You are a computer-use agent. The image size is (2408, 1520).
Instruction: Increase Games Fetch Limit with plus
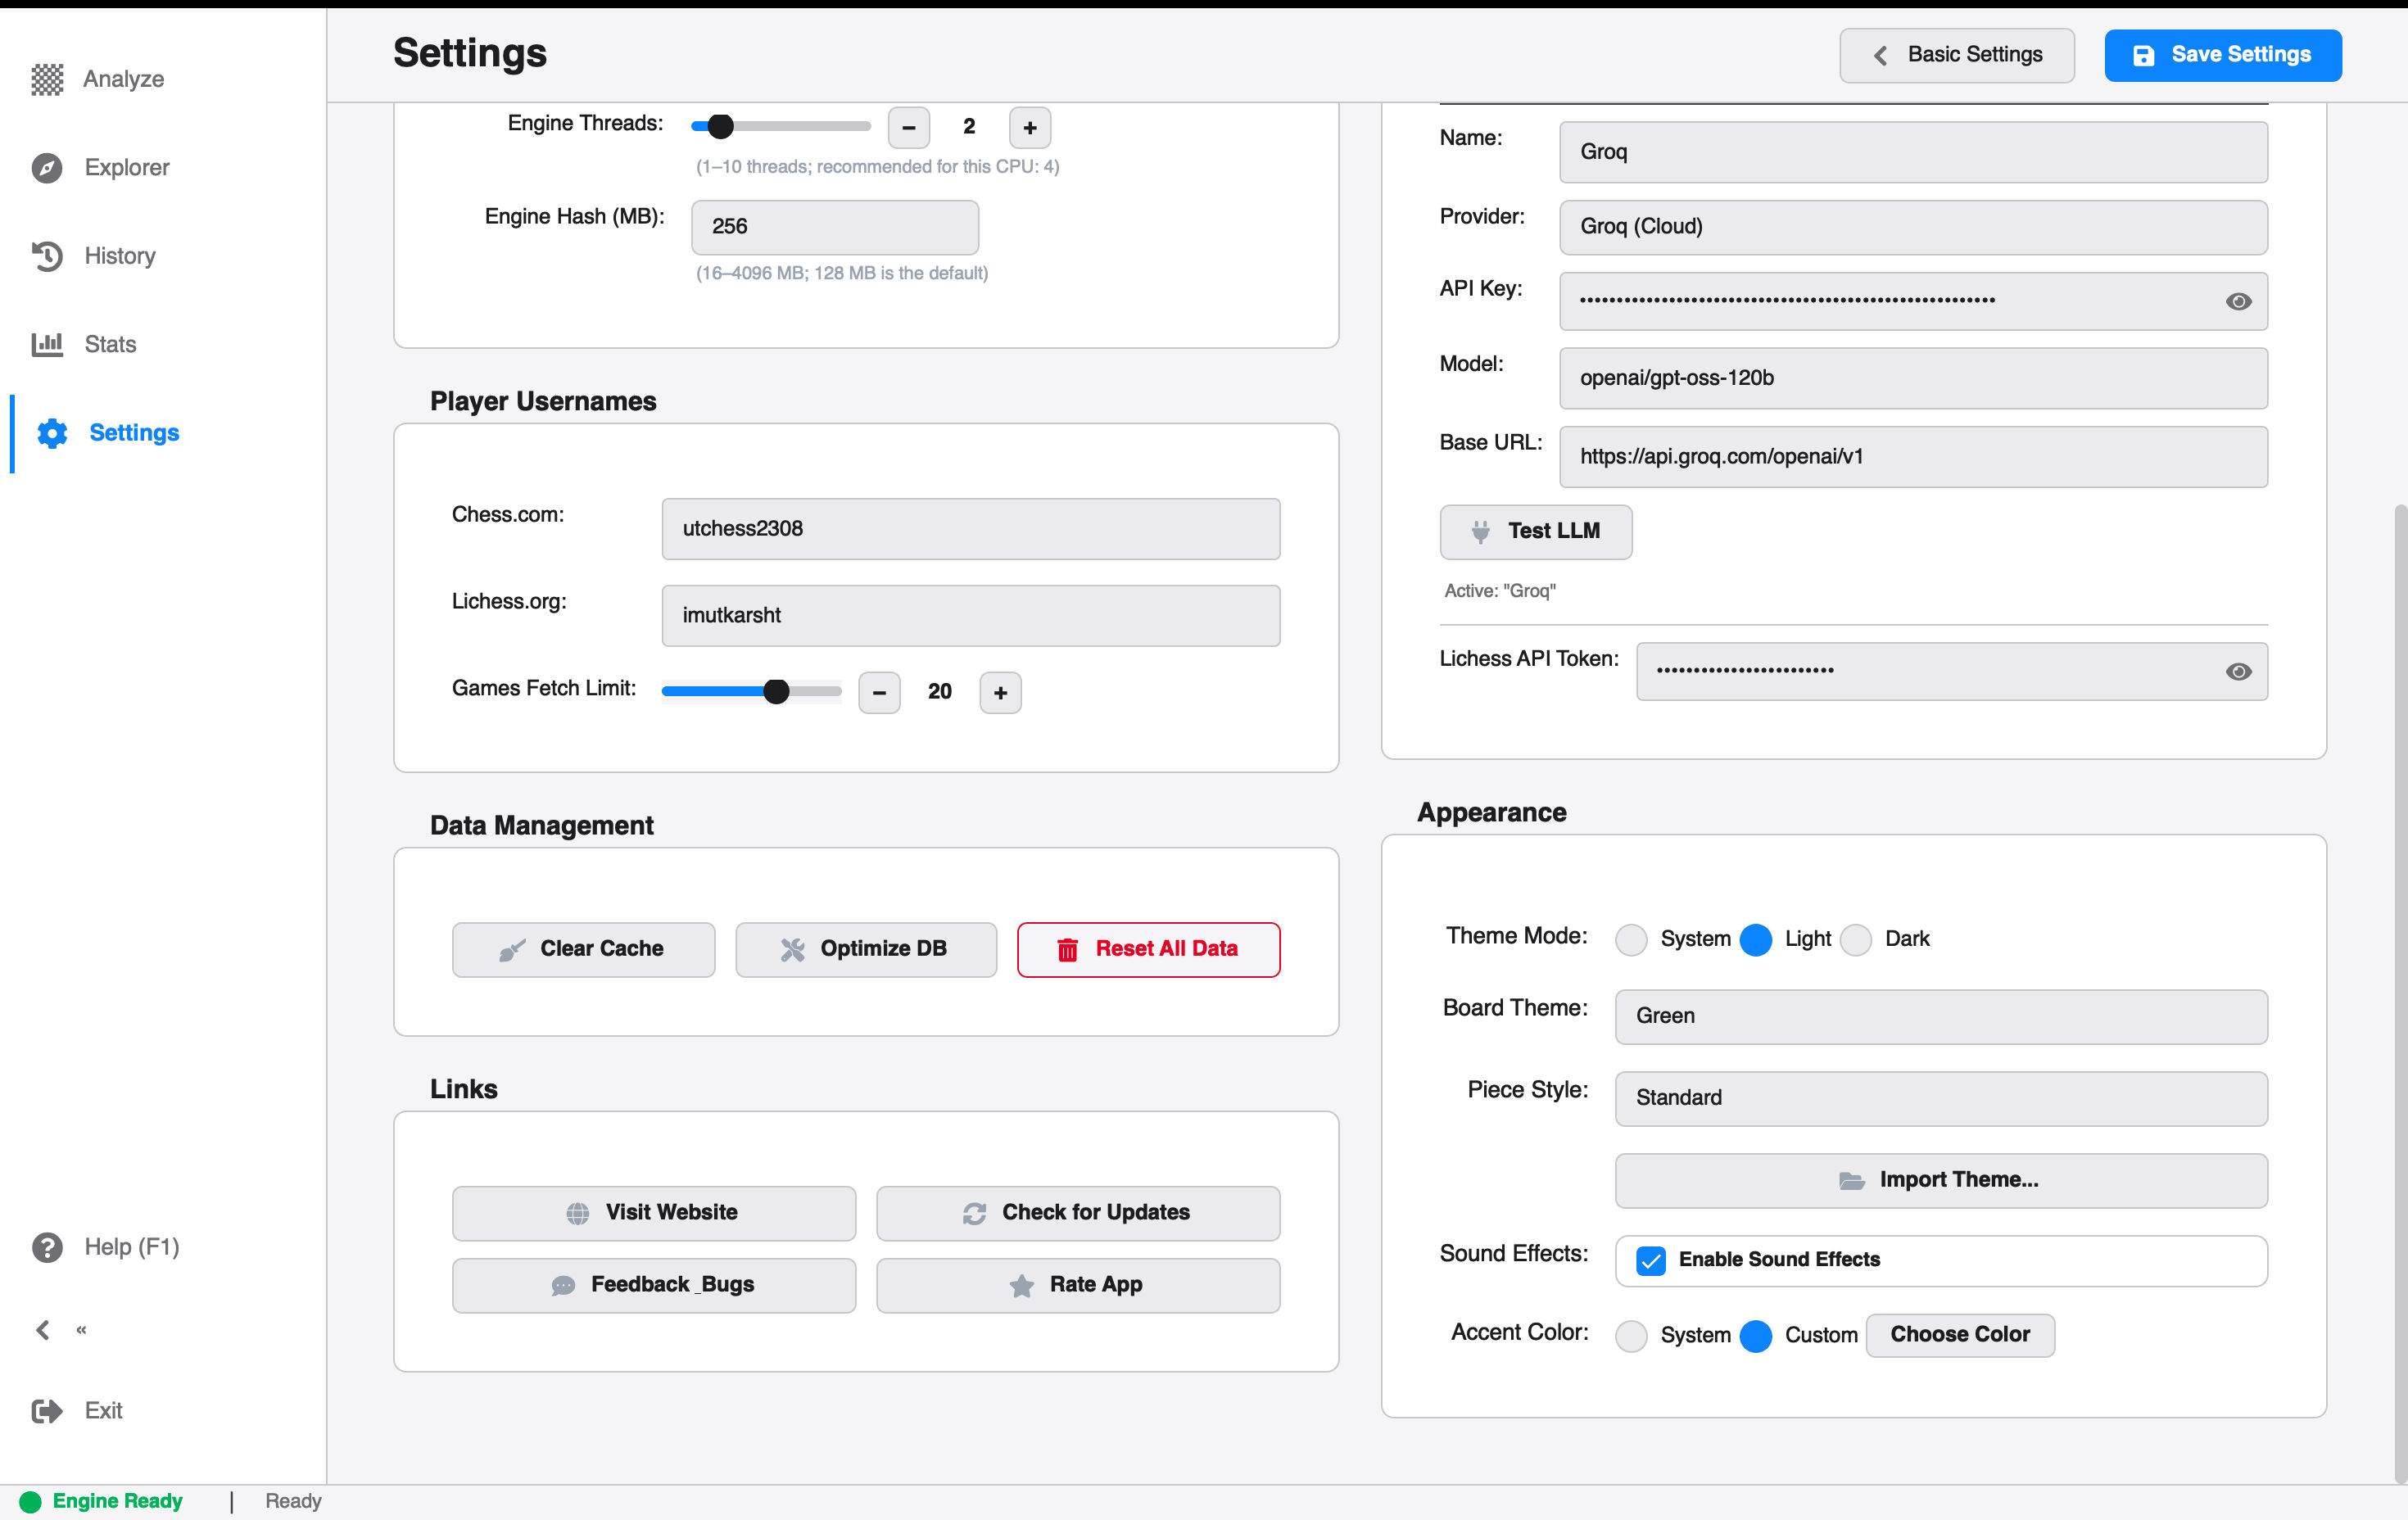(1000, 692)
